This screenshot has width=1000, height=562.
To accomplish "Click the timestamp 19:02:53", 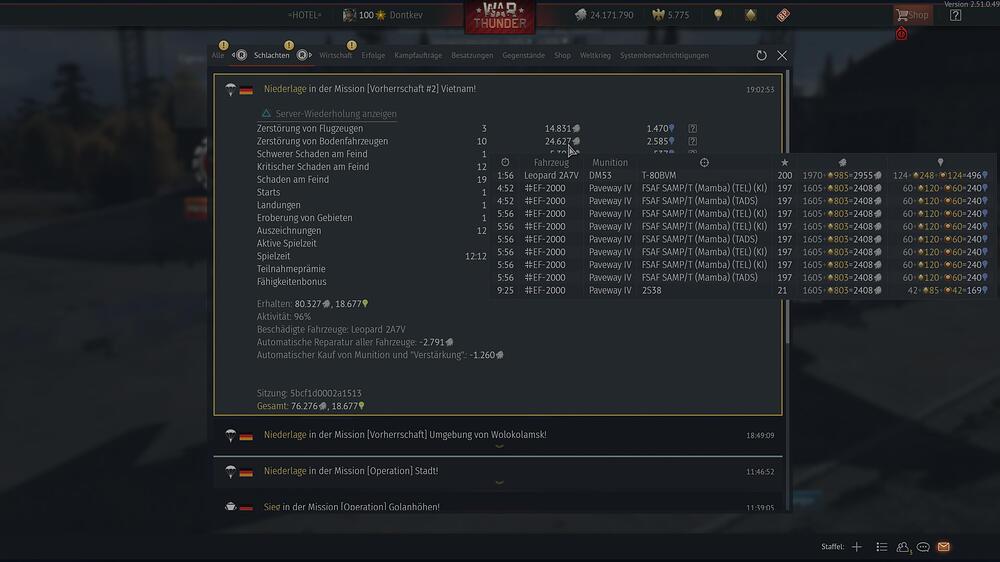I will pyautogui.click(x=760, y=90).
